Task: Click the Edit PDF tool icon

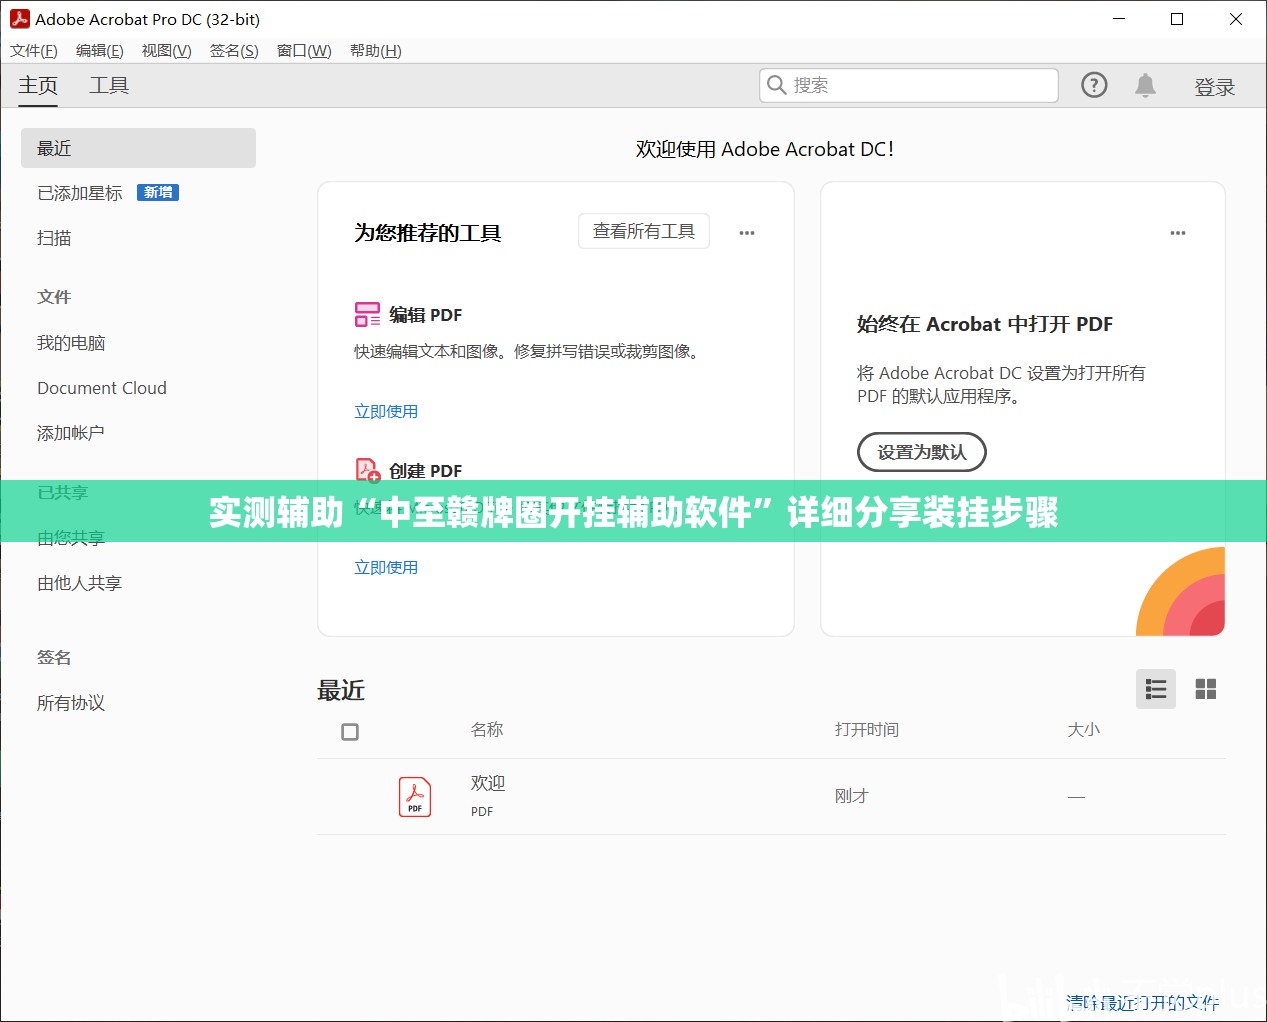Action: 367,315
